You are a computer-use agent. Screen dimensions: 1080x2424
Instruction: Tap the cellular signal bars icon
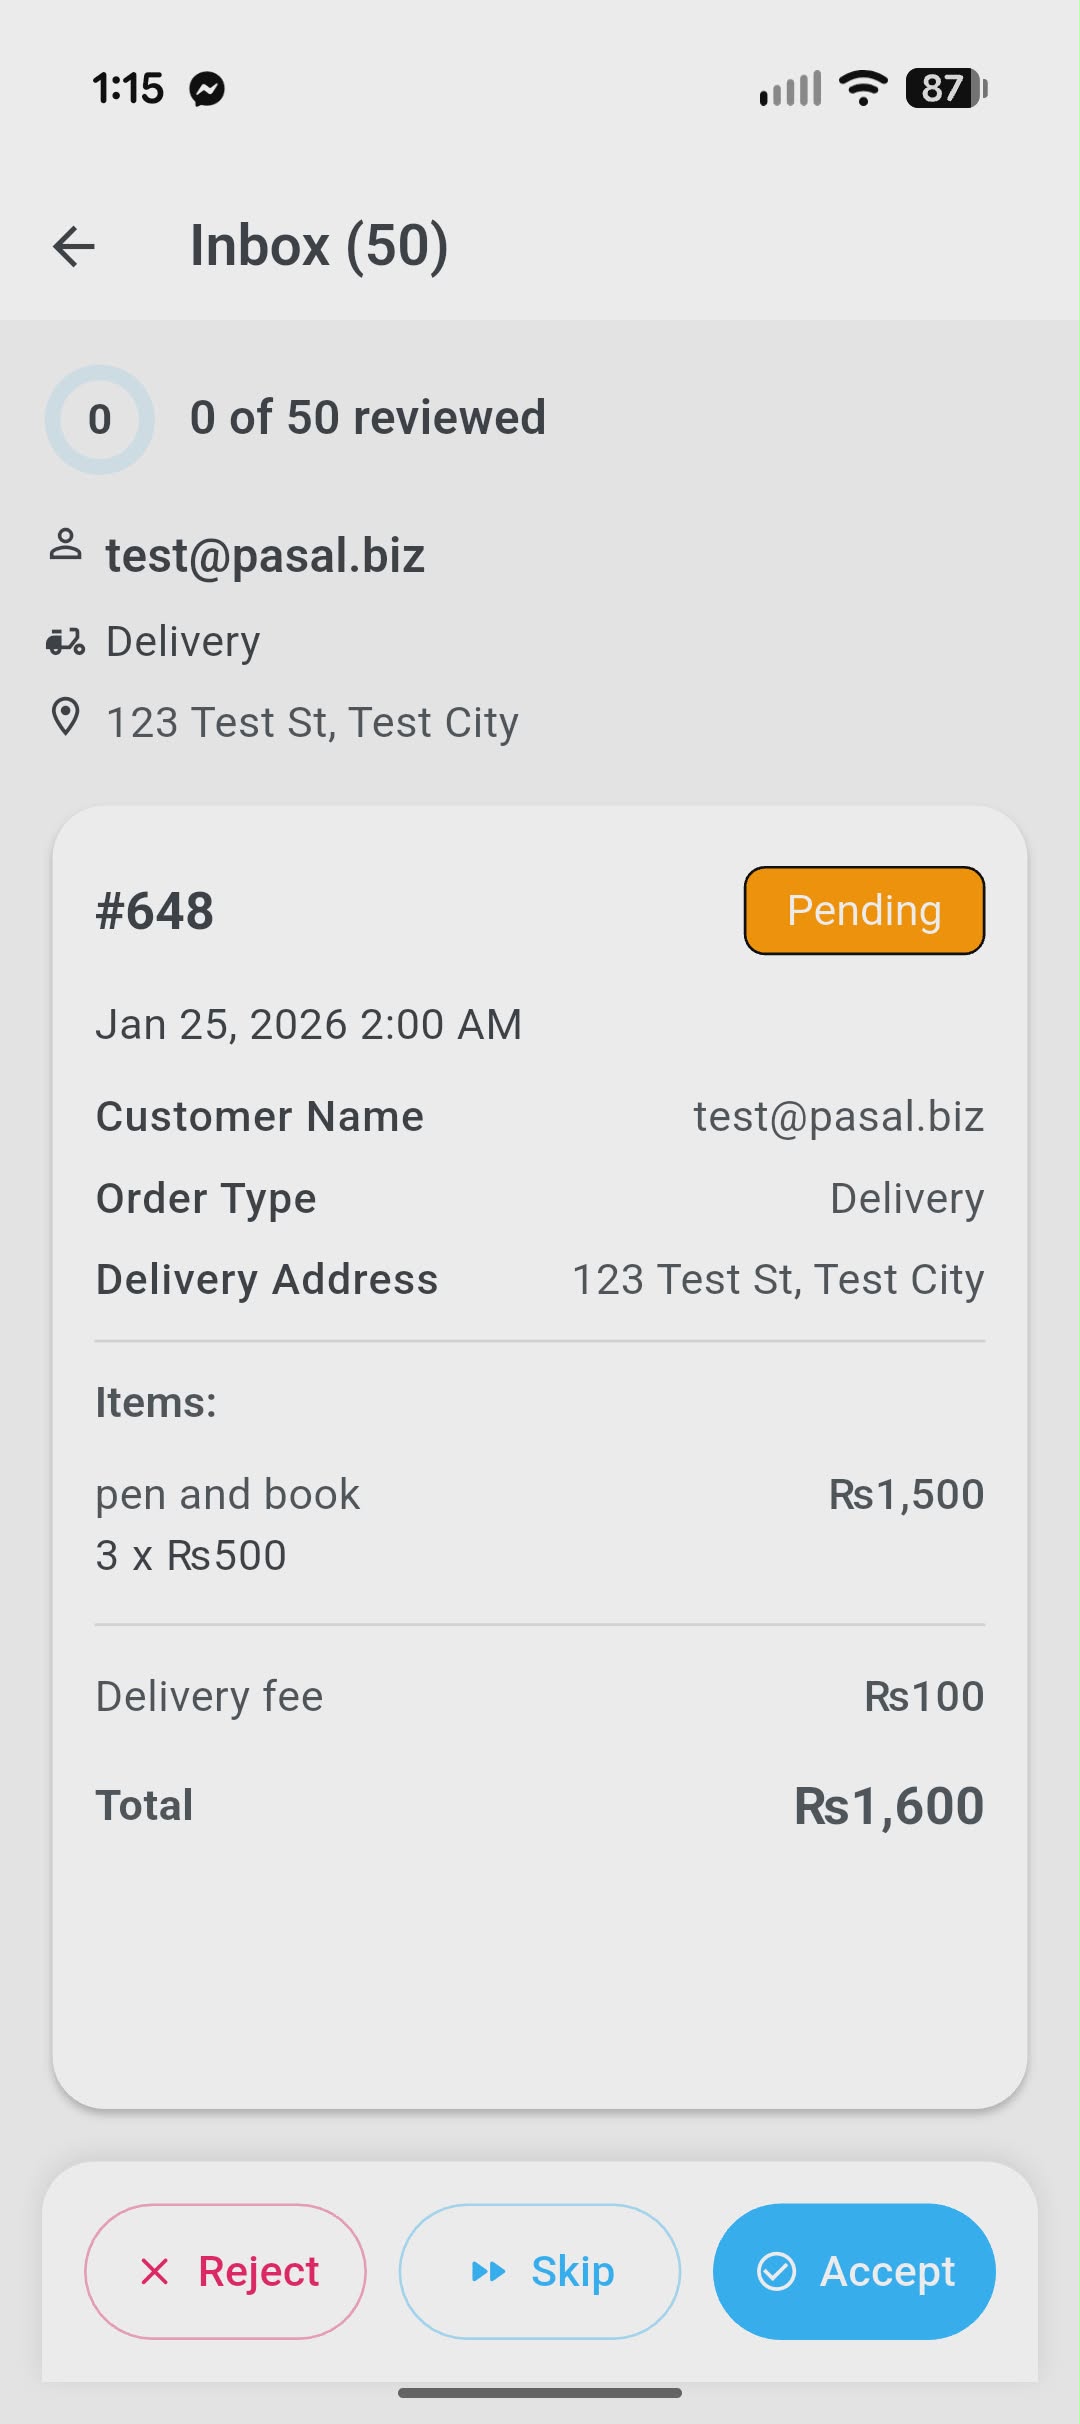pos(790,88)
